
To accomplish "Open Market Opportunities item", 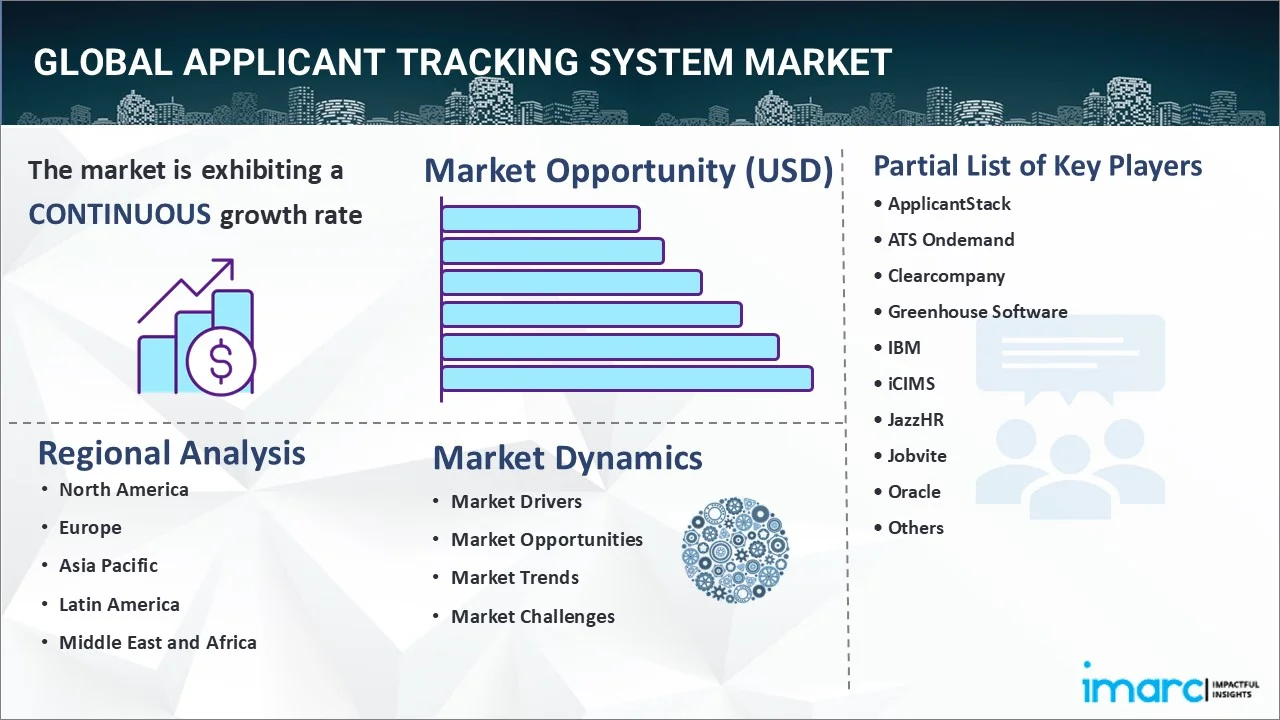I will click(x=546, y=539).
